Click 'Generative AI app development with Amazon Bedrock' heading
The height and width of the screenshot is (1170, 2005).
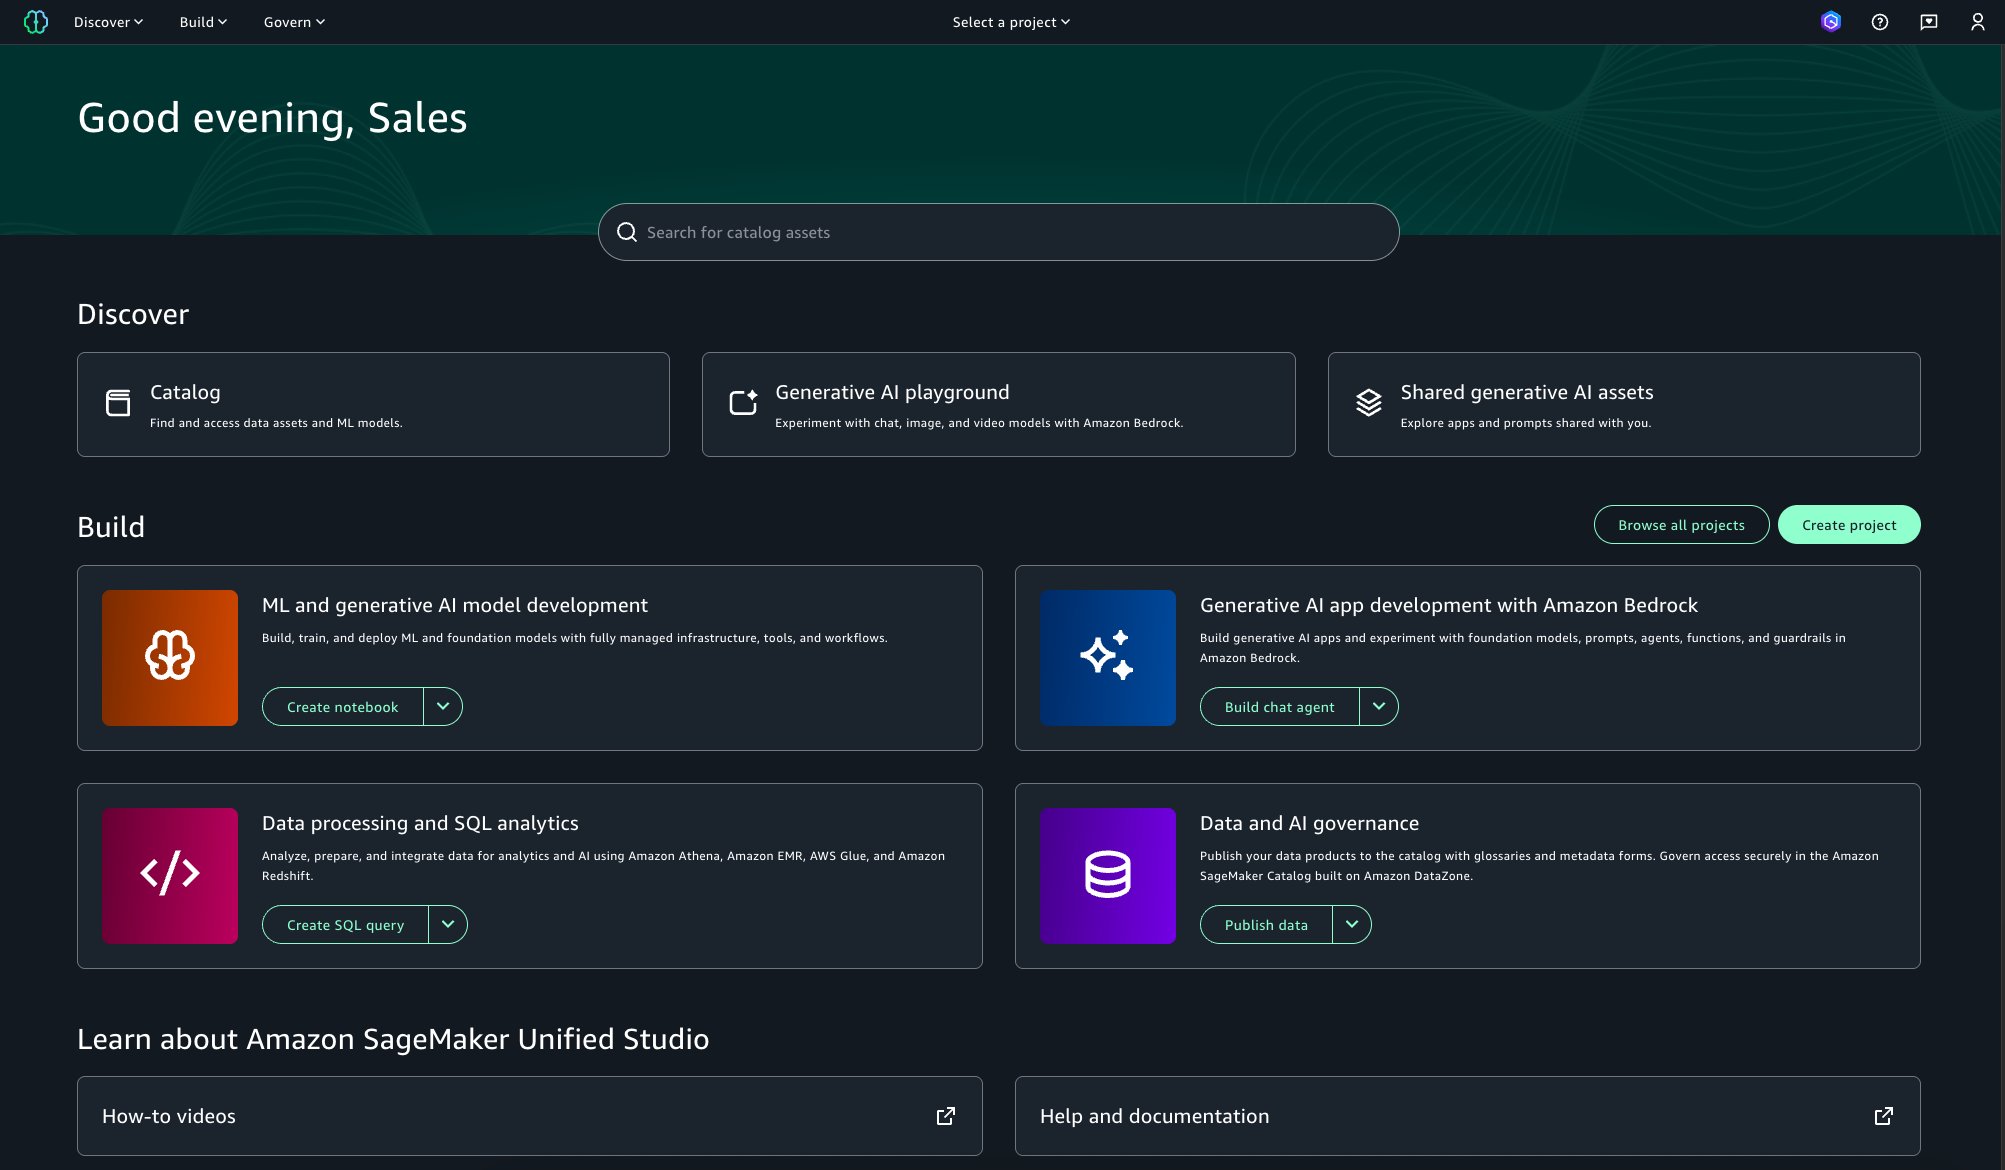[x=1449, y=605]
